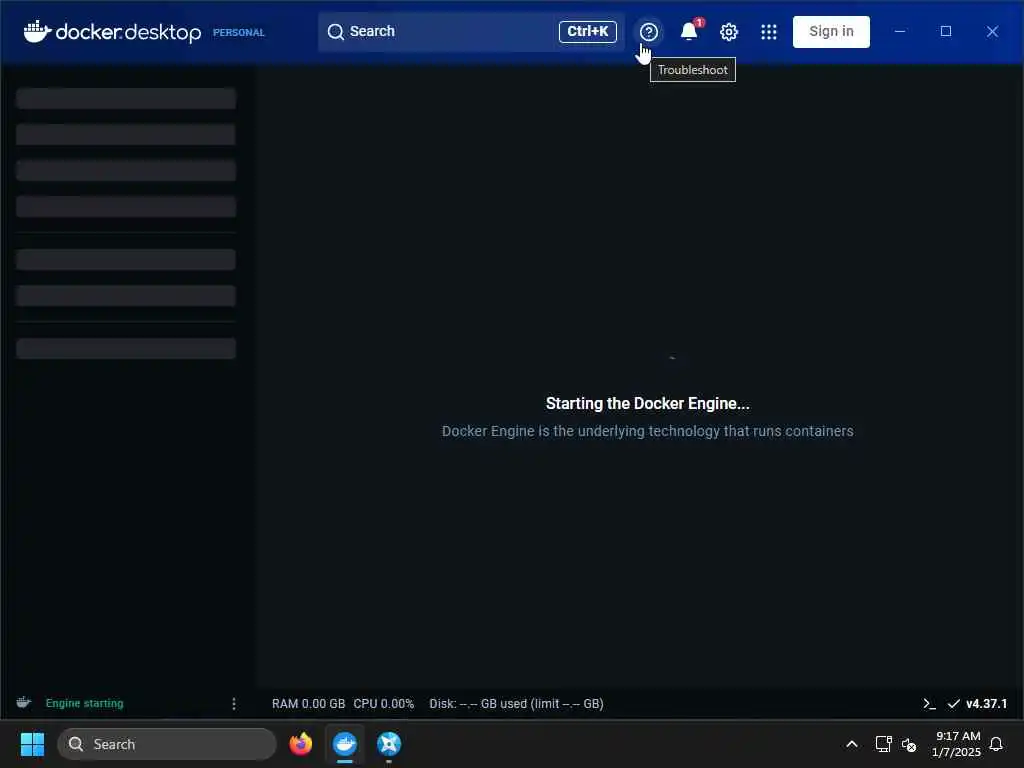The width and height of the screenshot is (1024, 768).
Task: Click the v4.37.1 version label
Action: (986, 704)
